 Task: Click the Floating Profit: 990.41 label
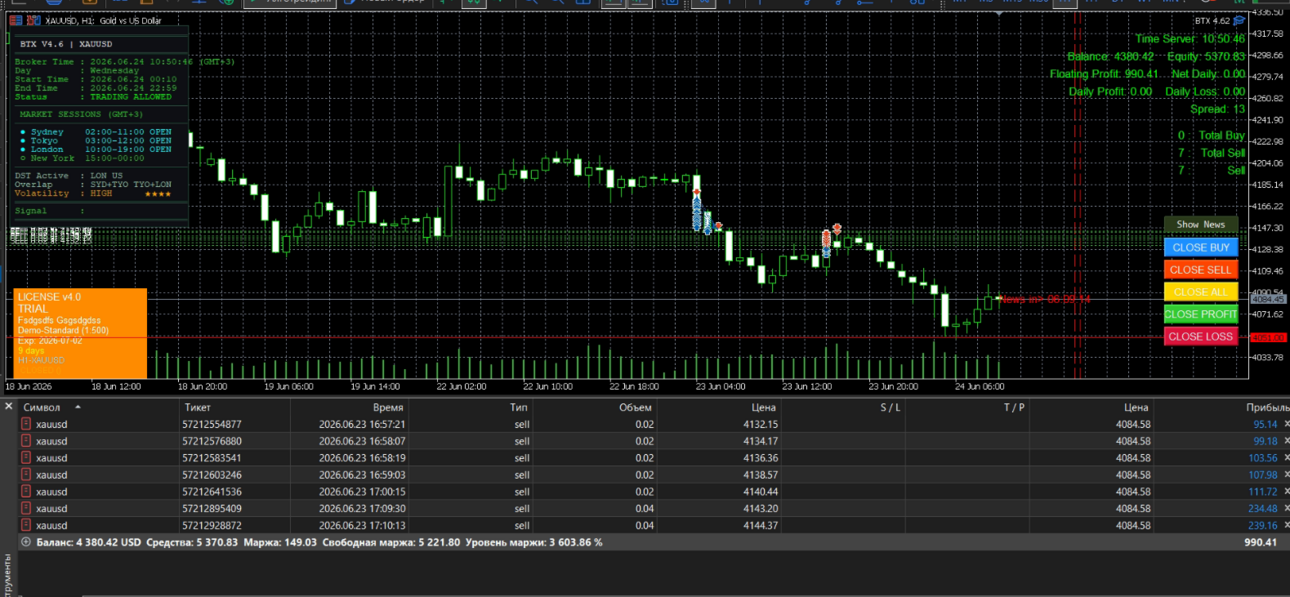coord(1104,73)
